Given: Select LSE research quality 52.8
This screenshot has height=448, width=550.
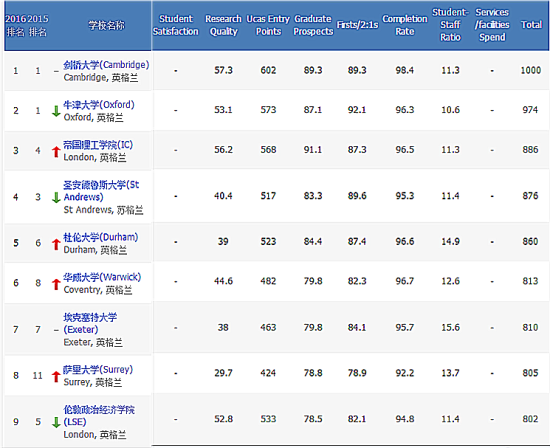Looking at the screenshot, I should click(223, 419).
